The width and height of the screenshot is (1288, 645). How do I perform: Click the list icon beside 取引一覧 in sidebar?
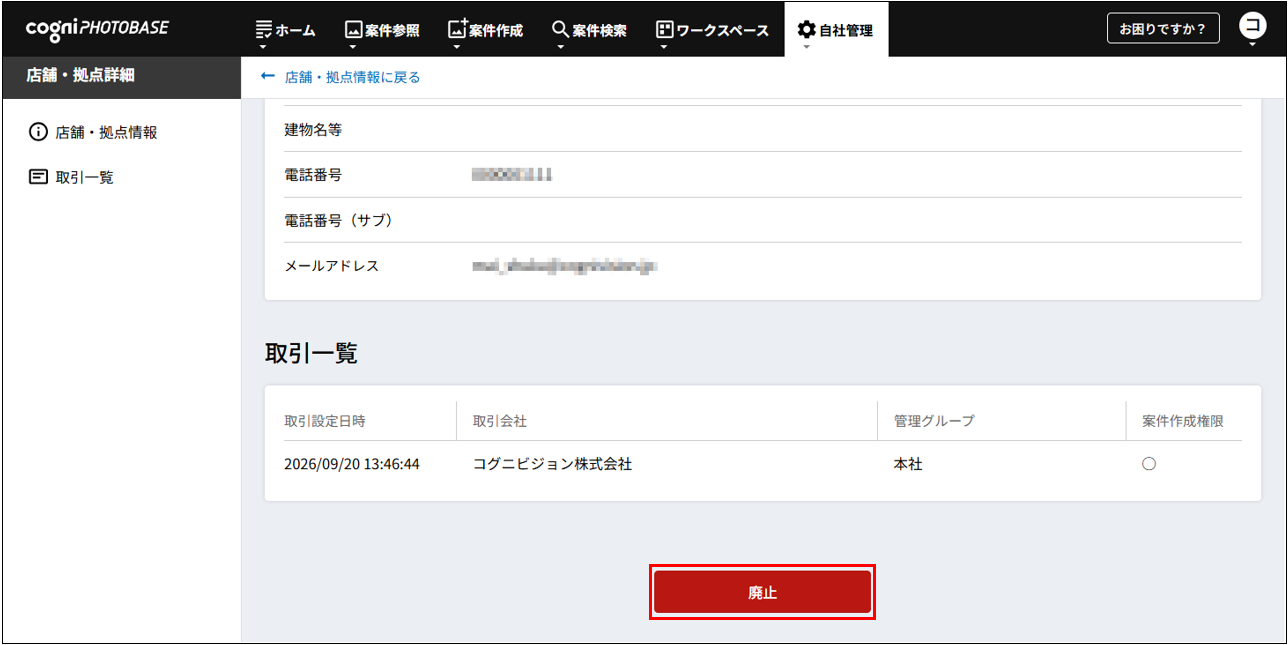38,177
